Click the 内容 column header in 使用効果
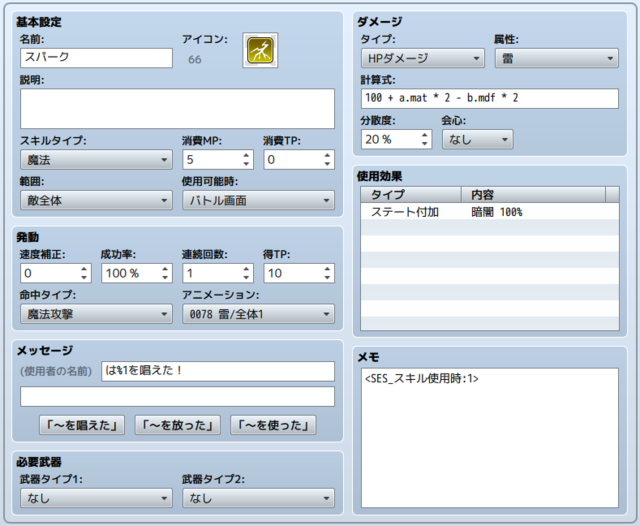This screenshot has height=526, width=640. (533, 195)
